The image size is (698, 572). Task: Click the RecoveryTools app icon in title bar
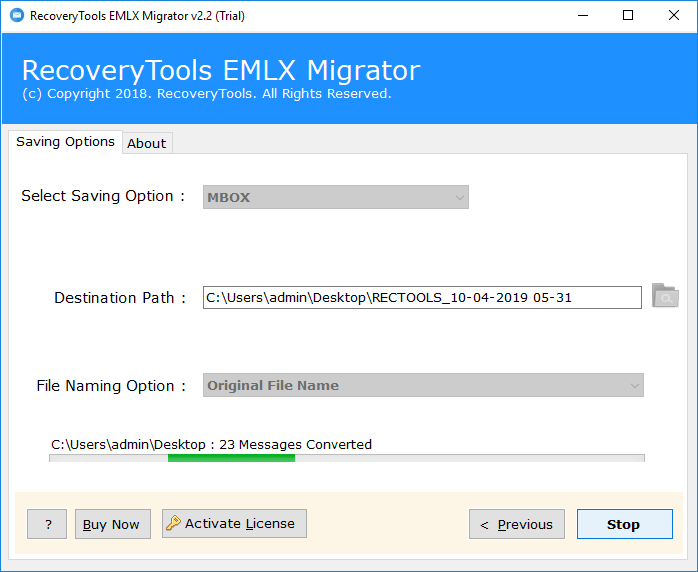pos(16,16)
